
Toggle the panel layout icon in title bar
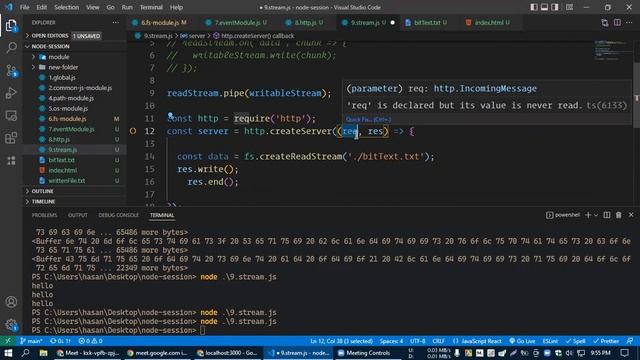click(544, 7)
